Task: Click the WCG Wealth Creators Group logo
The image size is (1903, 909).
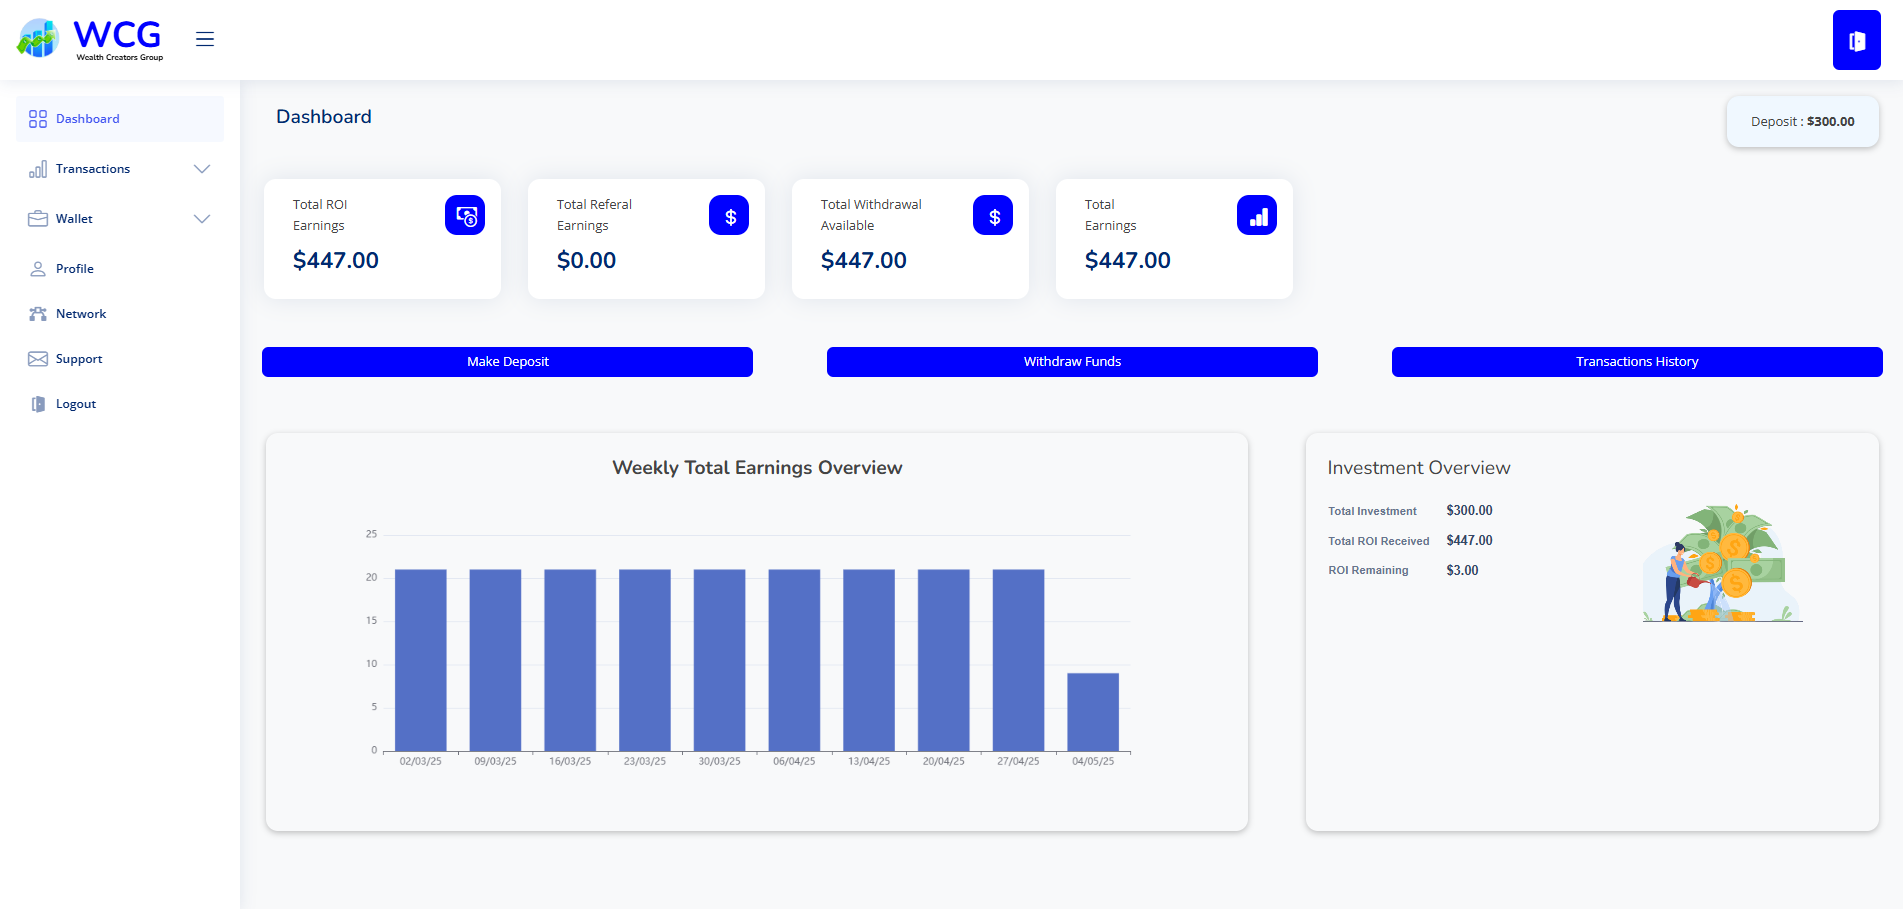Action: tap(91, 39)
